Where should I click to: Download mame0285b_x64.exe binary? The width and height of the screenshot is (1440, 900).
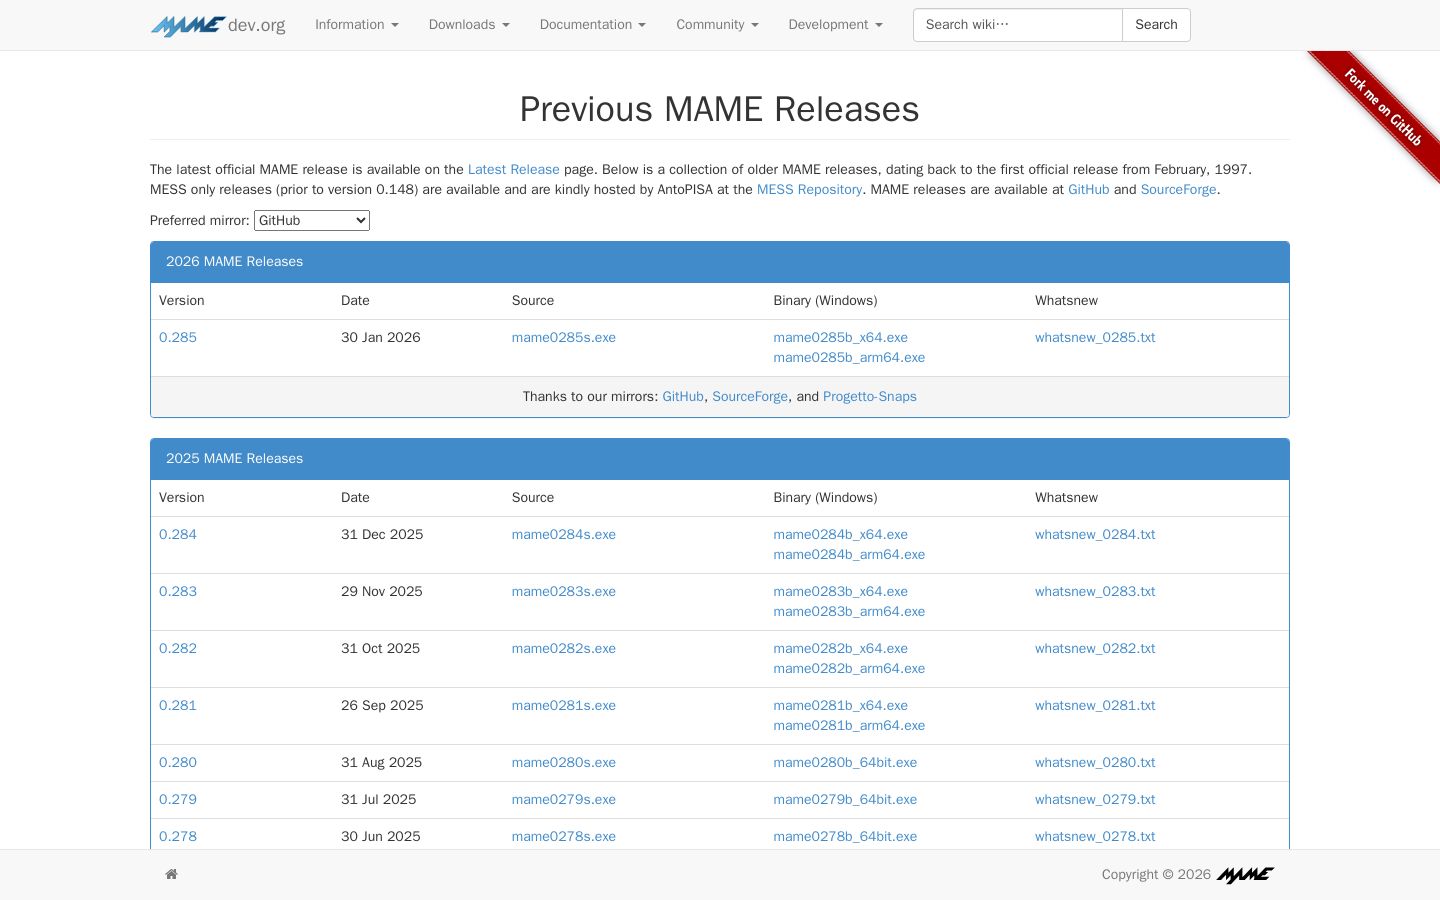point(841,338)
